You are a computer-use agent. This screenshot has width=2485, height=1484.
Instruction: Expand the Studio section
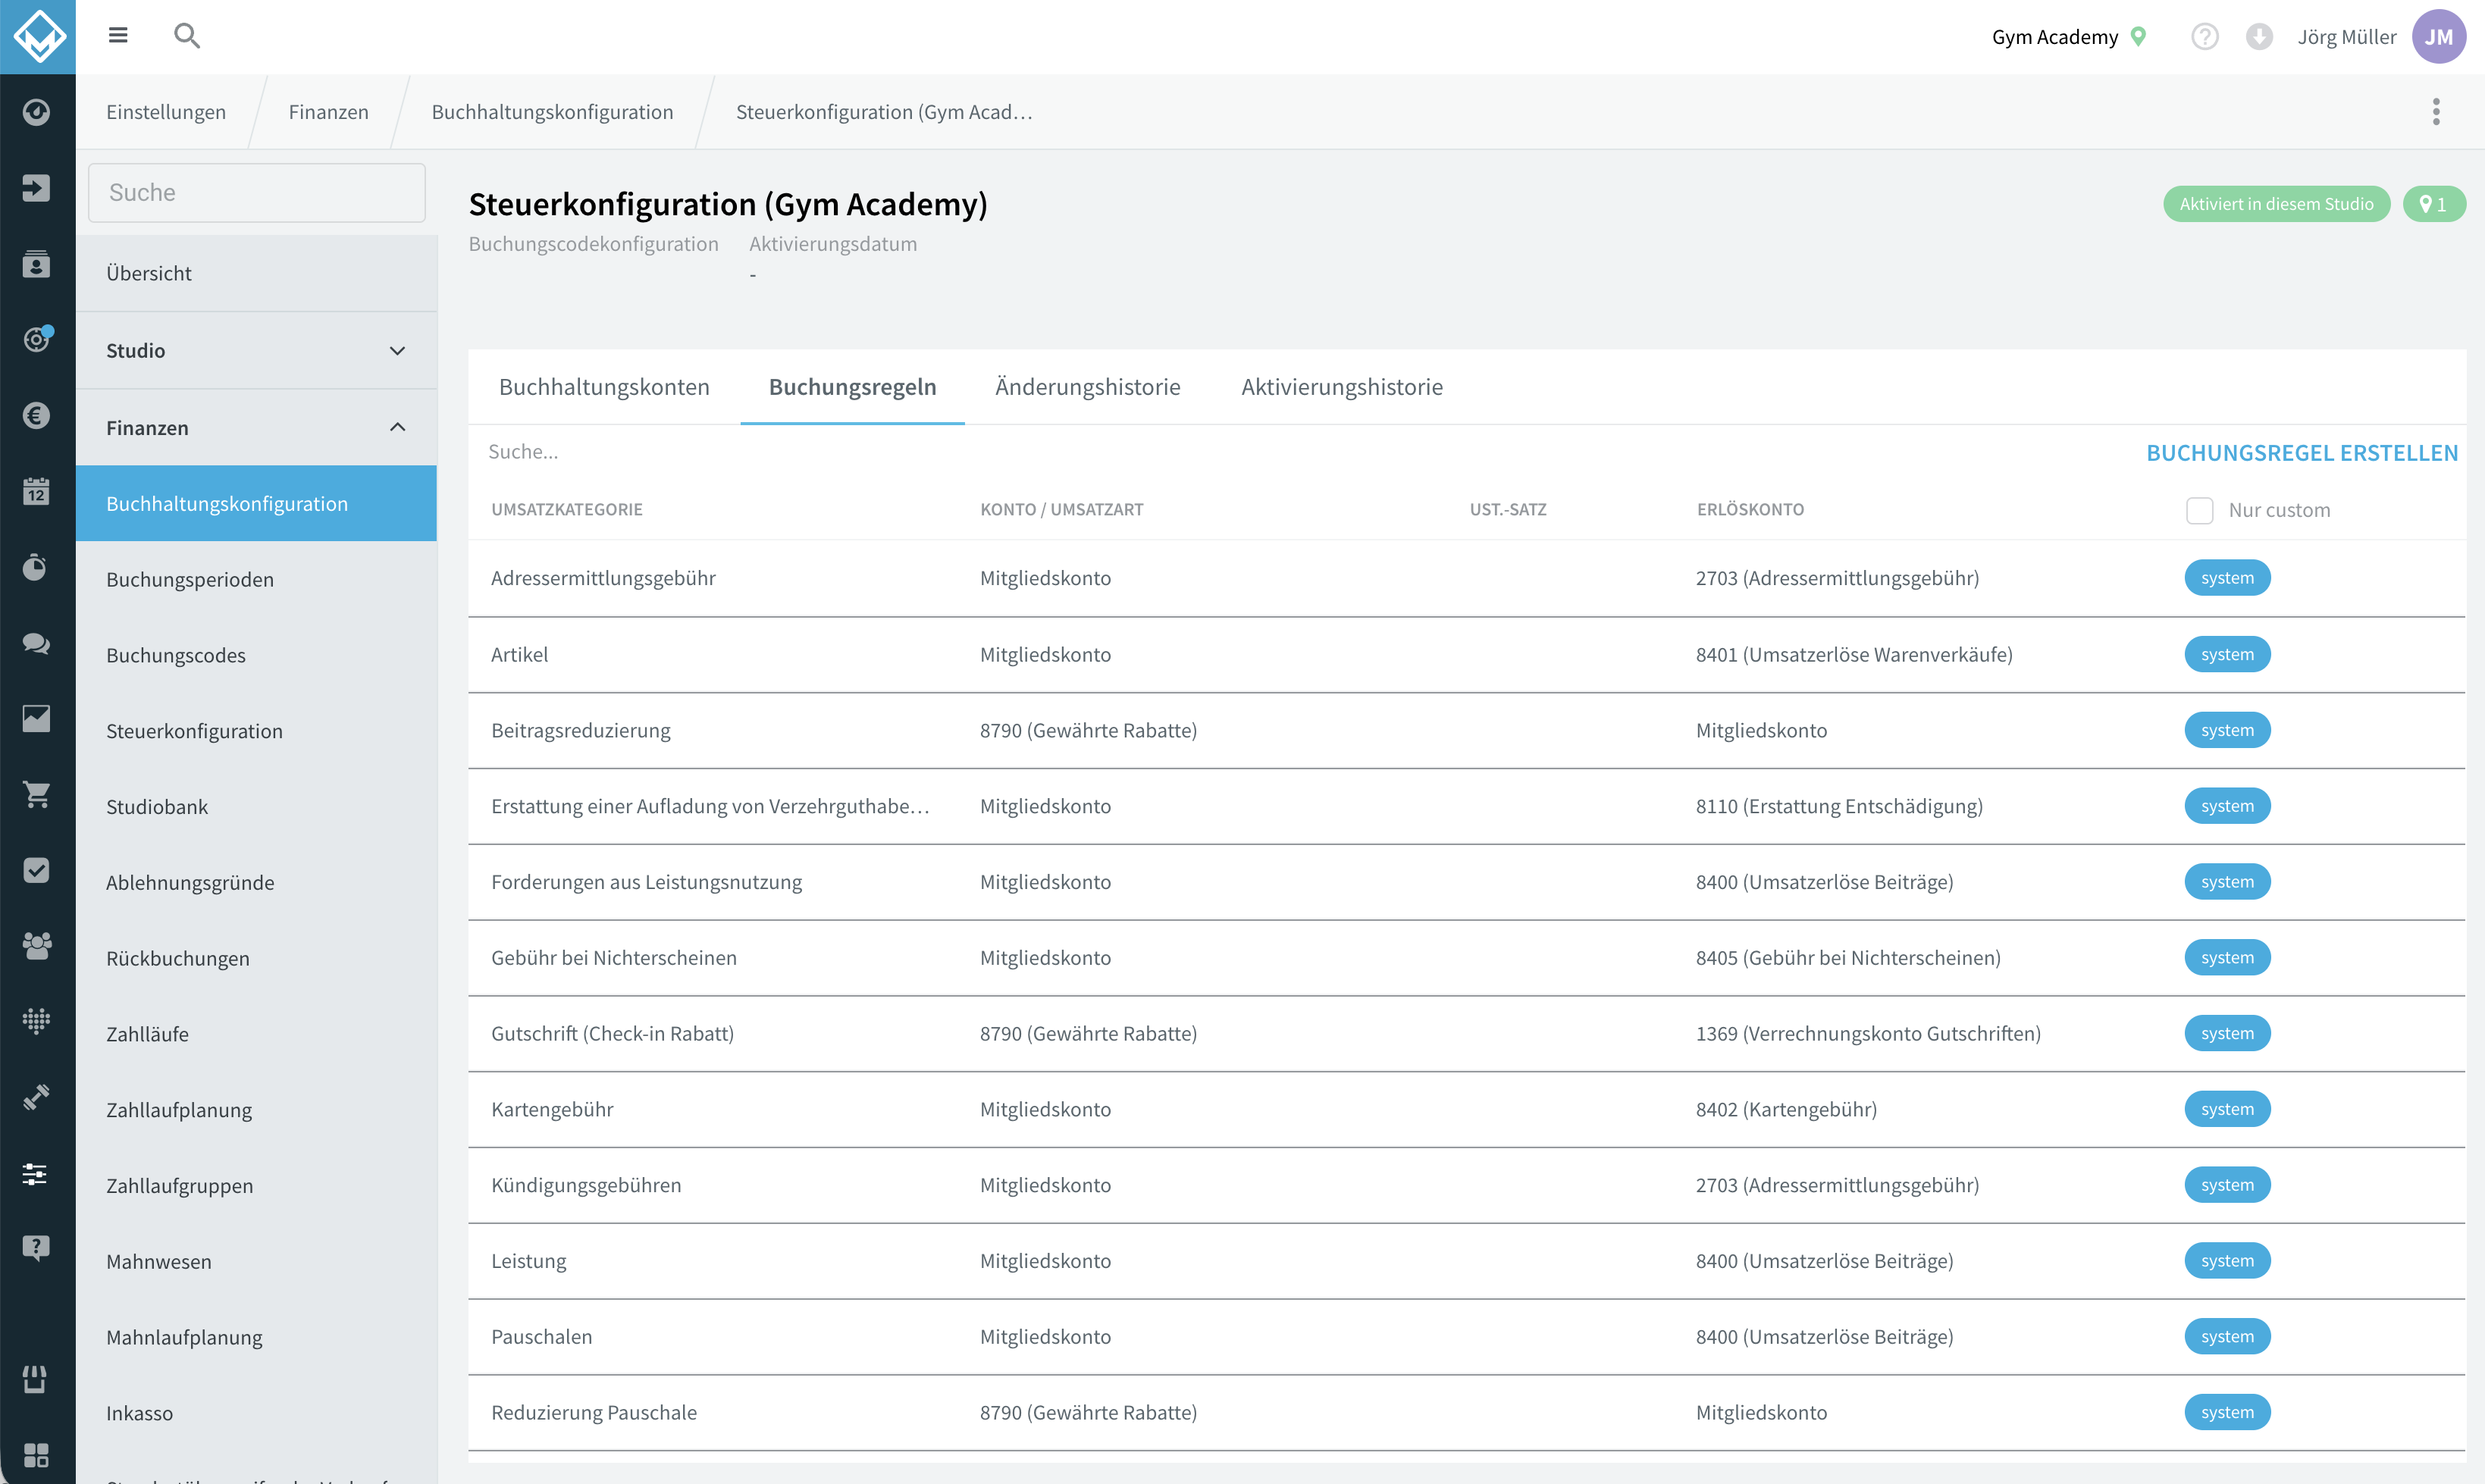click(256, 350)
